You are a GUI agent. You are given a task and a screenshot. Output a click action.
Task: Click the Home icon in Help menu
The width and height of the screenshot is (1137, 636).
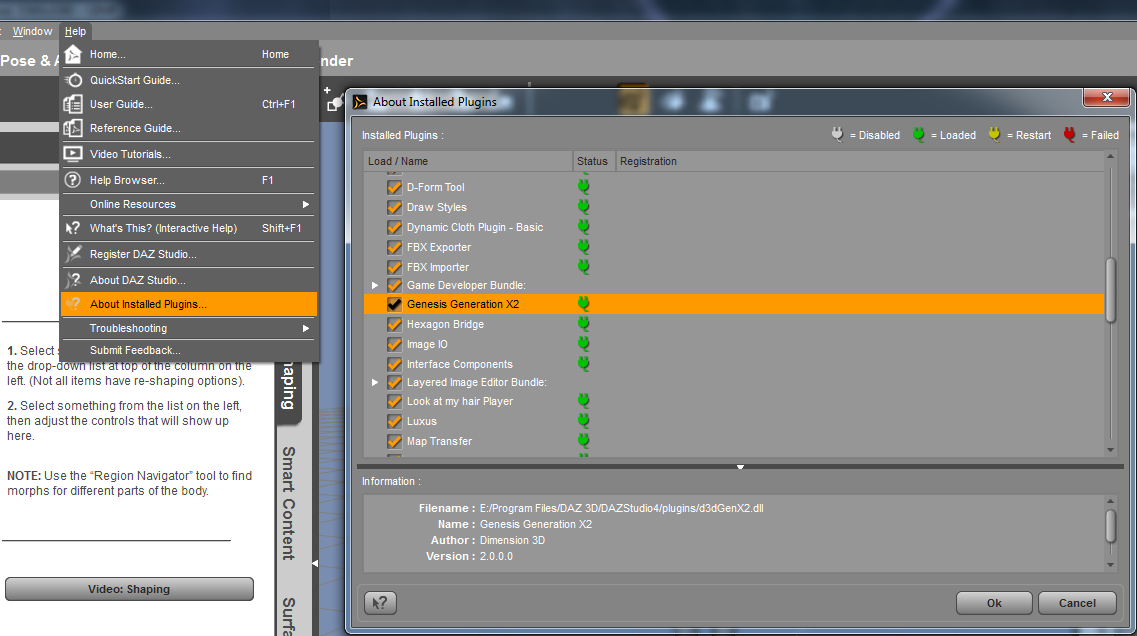tap(73, 54)
